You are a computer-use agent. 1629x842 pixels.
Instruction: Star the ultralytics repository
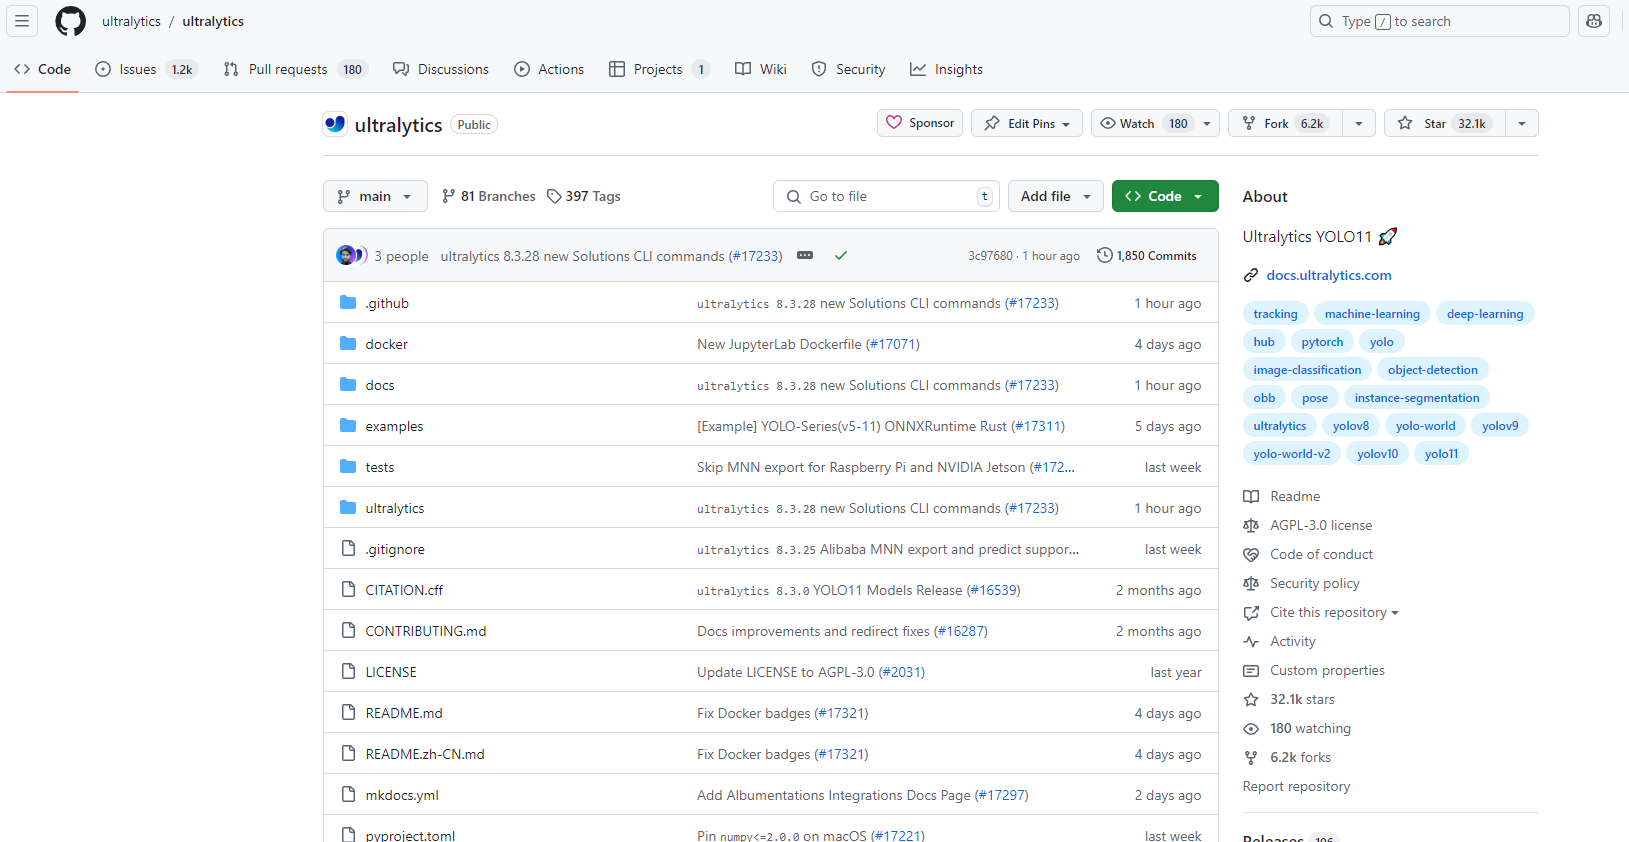pos(1445,123)
